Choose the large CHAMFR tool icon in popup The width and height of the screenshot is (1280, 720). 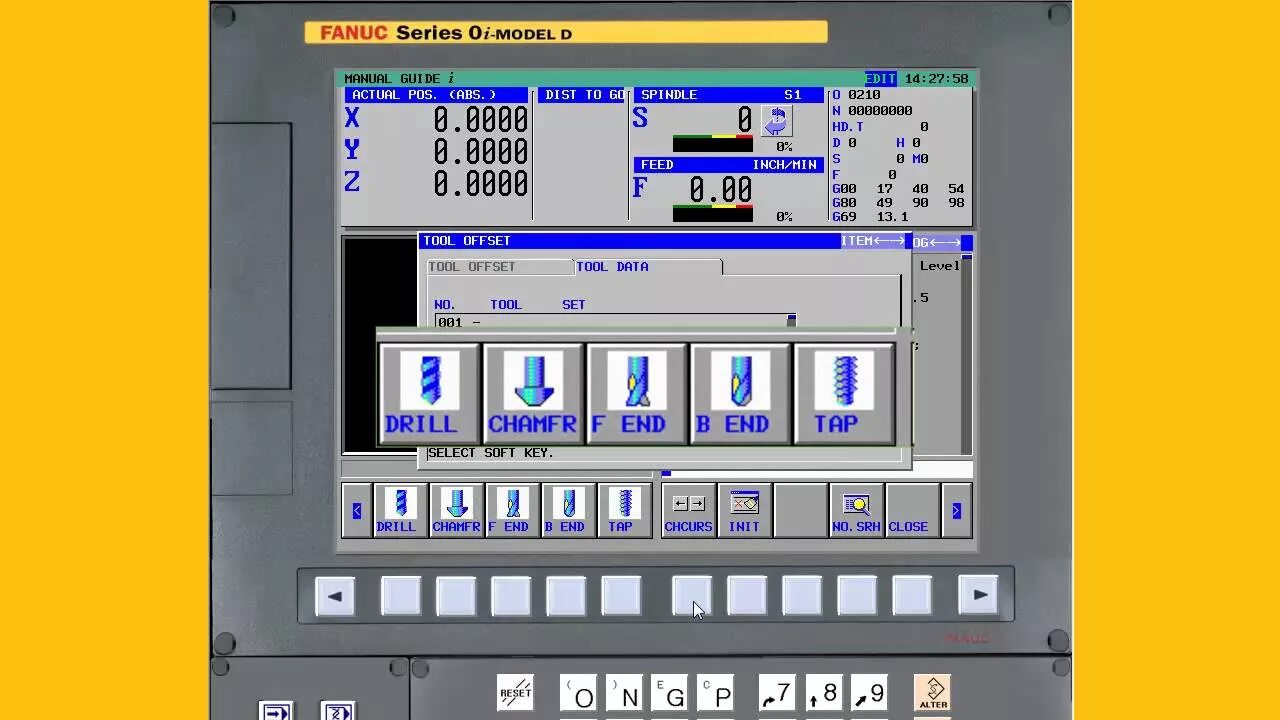pyautogui.click(x=533, y=394)
